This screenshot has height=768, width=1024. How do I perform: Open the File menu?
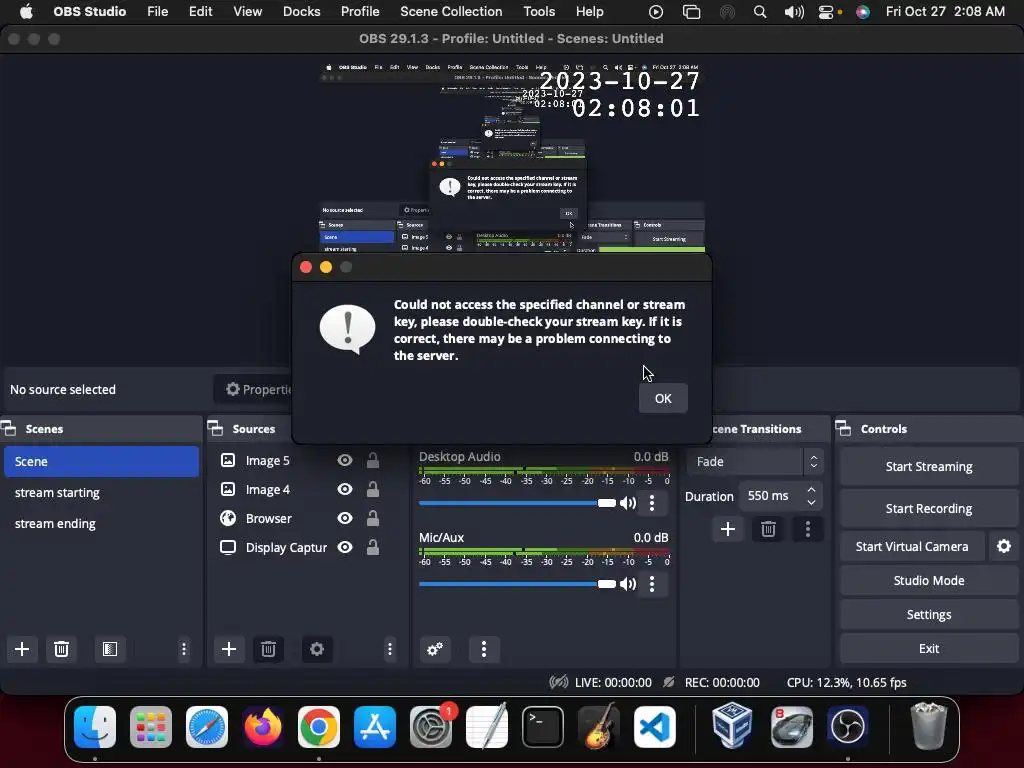point(157,12)
